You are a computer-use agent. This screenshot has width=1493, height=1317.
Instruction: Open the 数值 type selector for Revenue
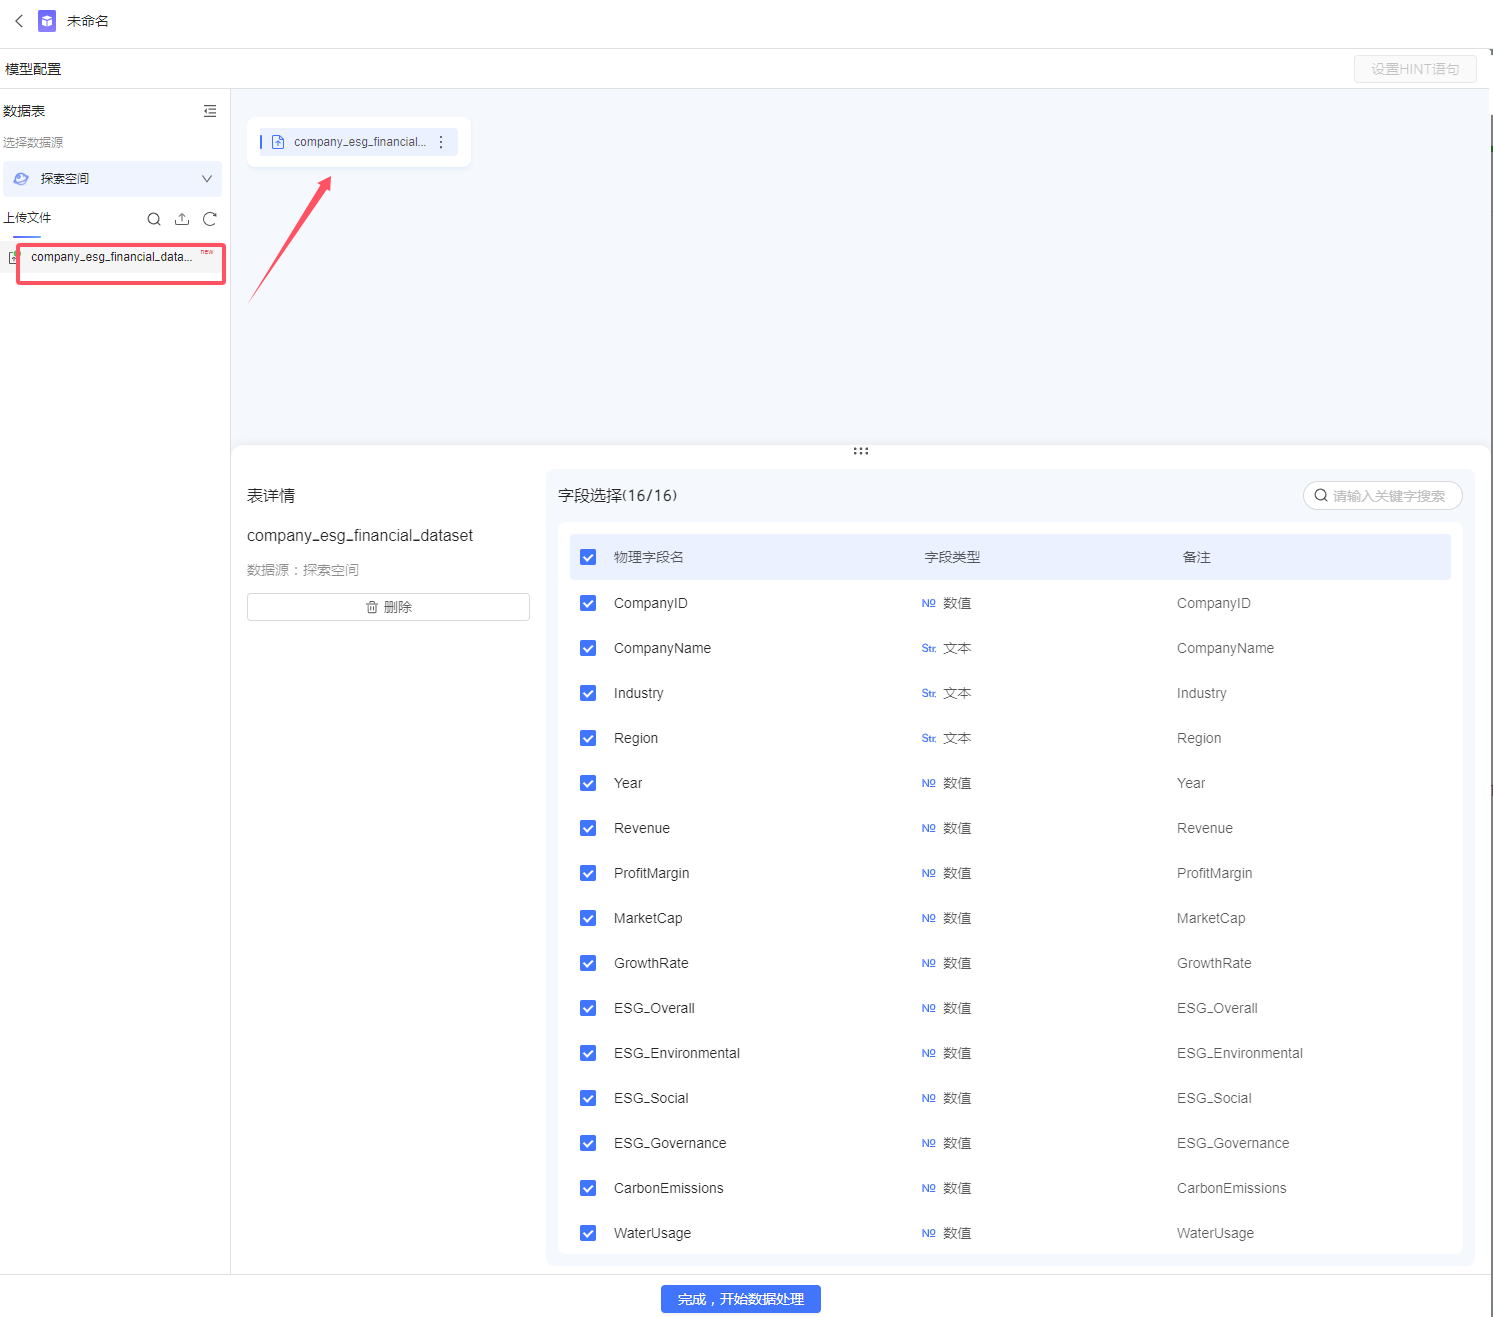tap(946, 828)
